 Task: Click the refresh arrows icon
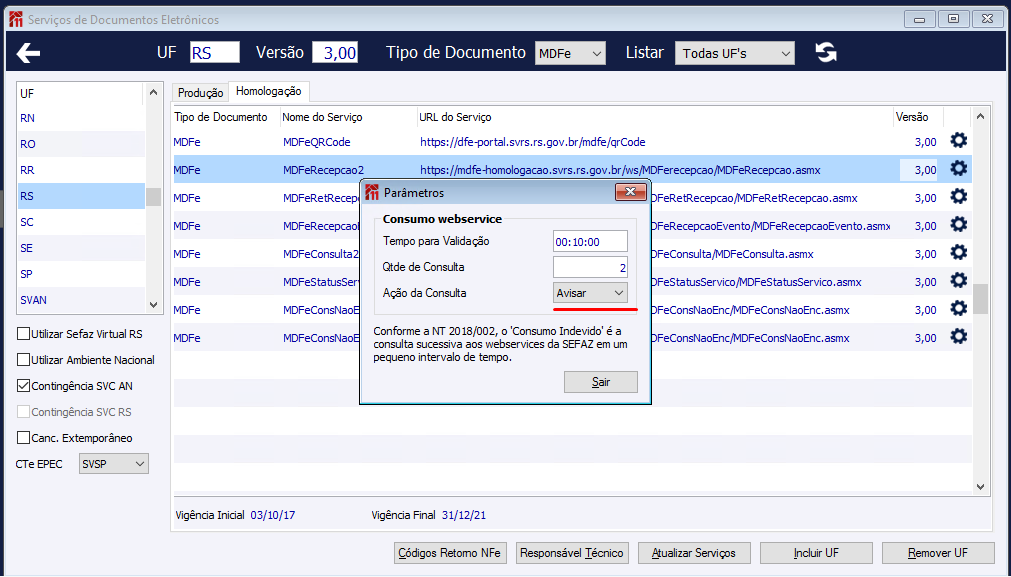(826, 52)
